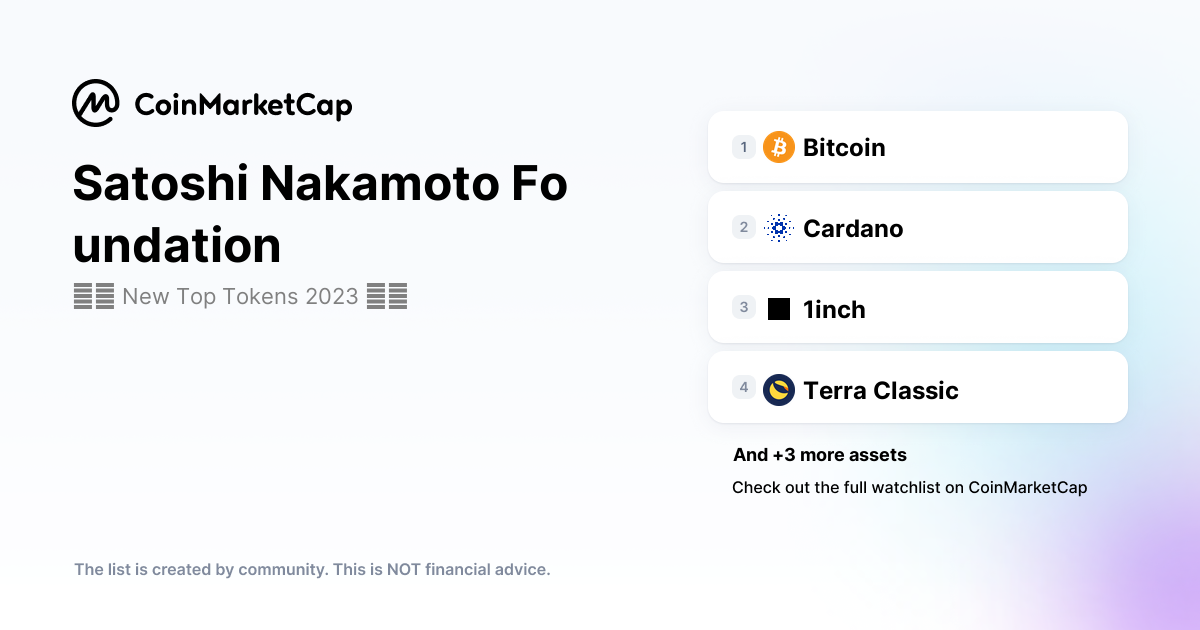This screenshot has width=1200, height=630.
Task: Click the rank 2 number badge
Action: click(x=744, y=228)
